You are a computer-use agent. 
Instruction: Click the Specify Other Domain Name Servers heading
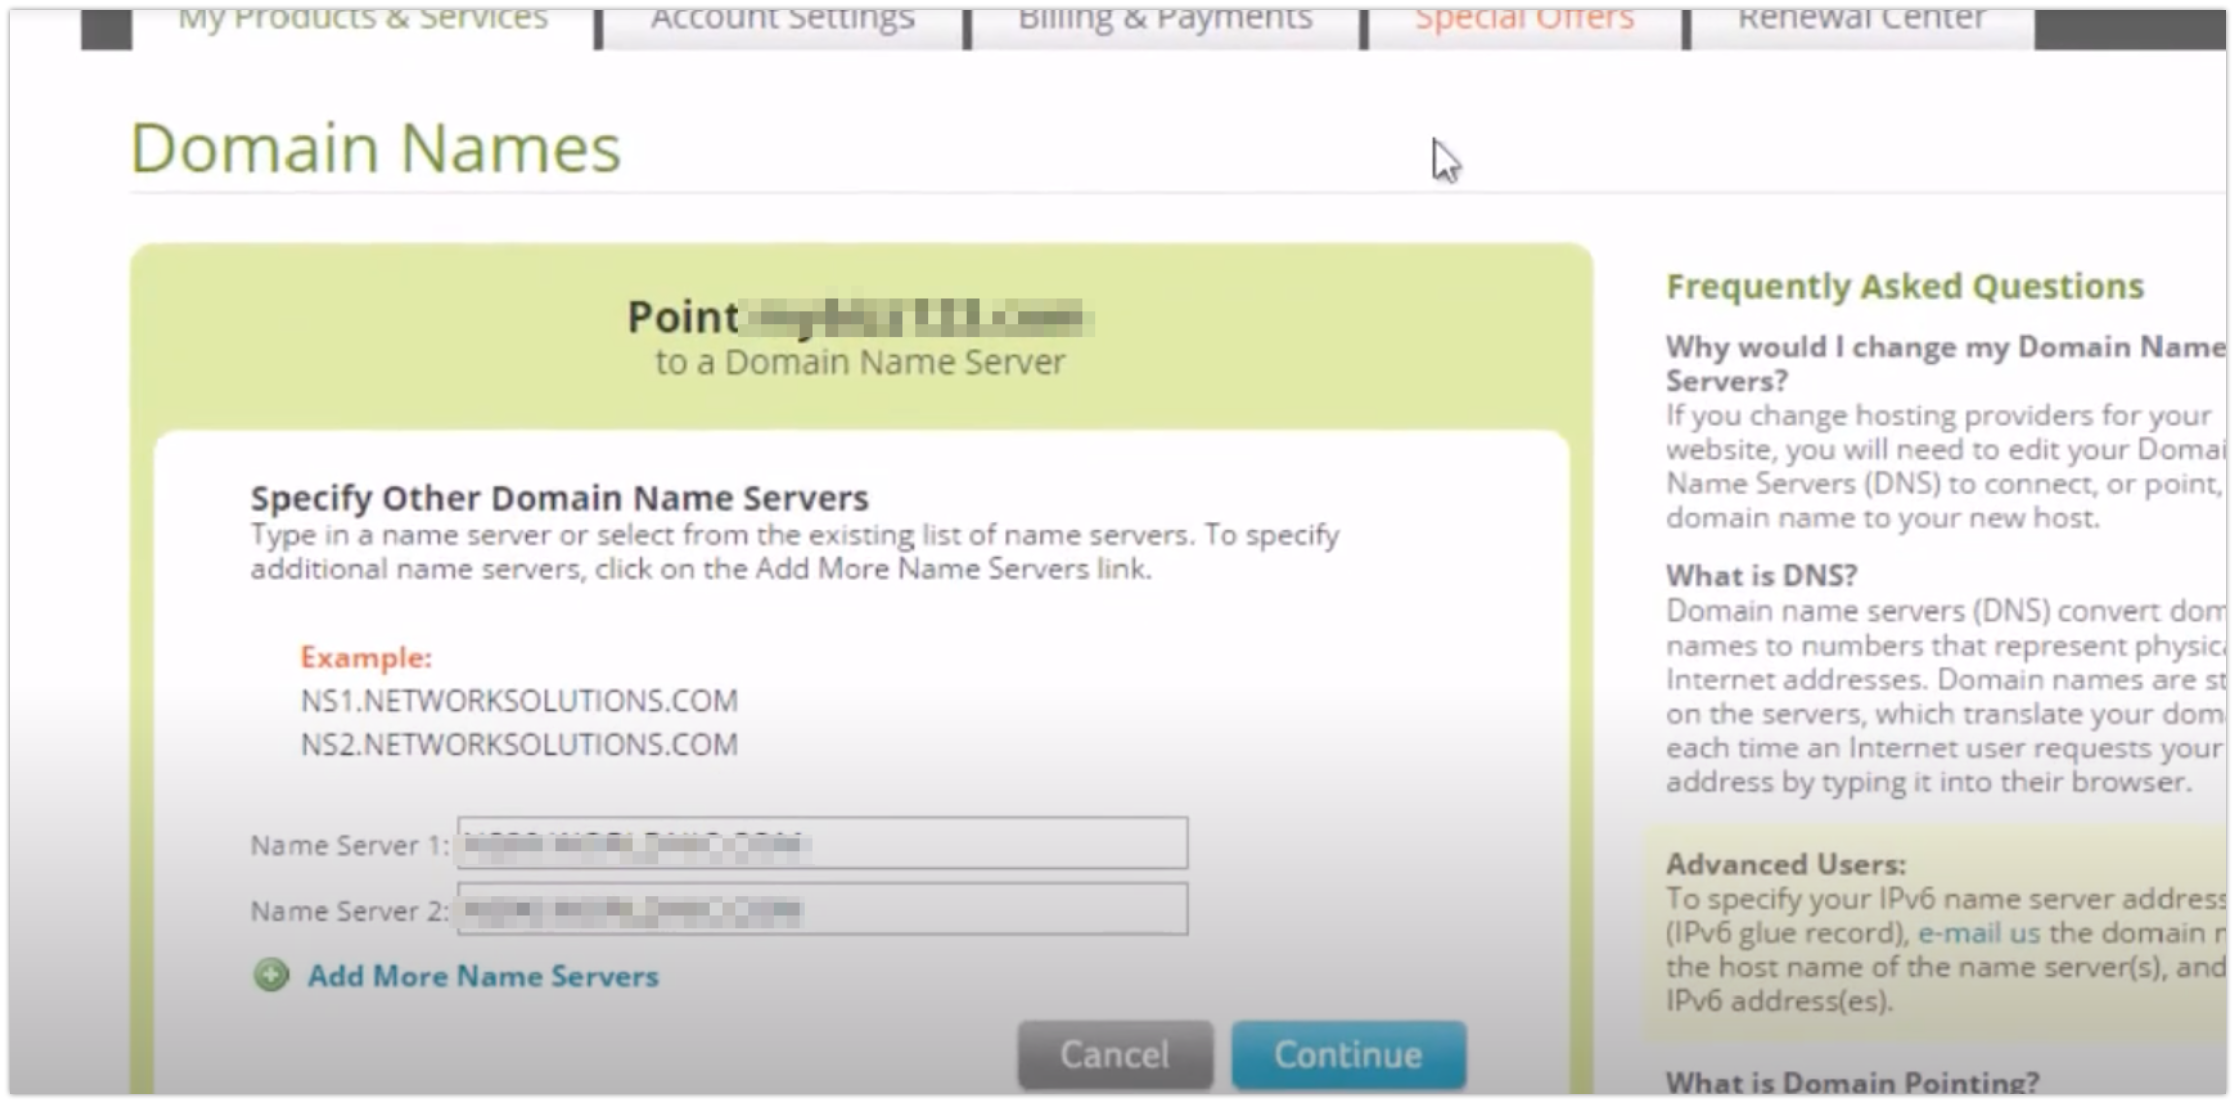point(559,498)
